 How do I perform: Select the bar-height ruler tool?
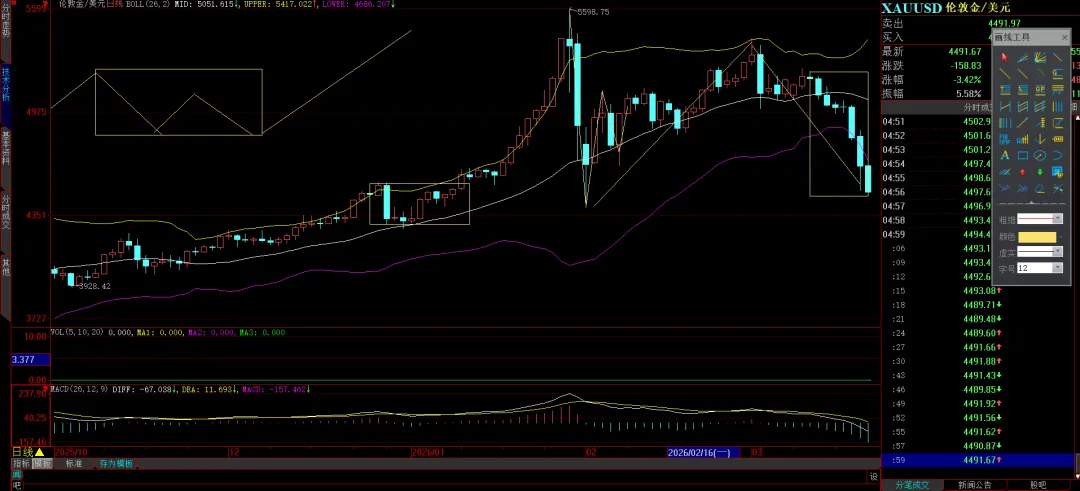click(1040, 123)
